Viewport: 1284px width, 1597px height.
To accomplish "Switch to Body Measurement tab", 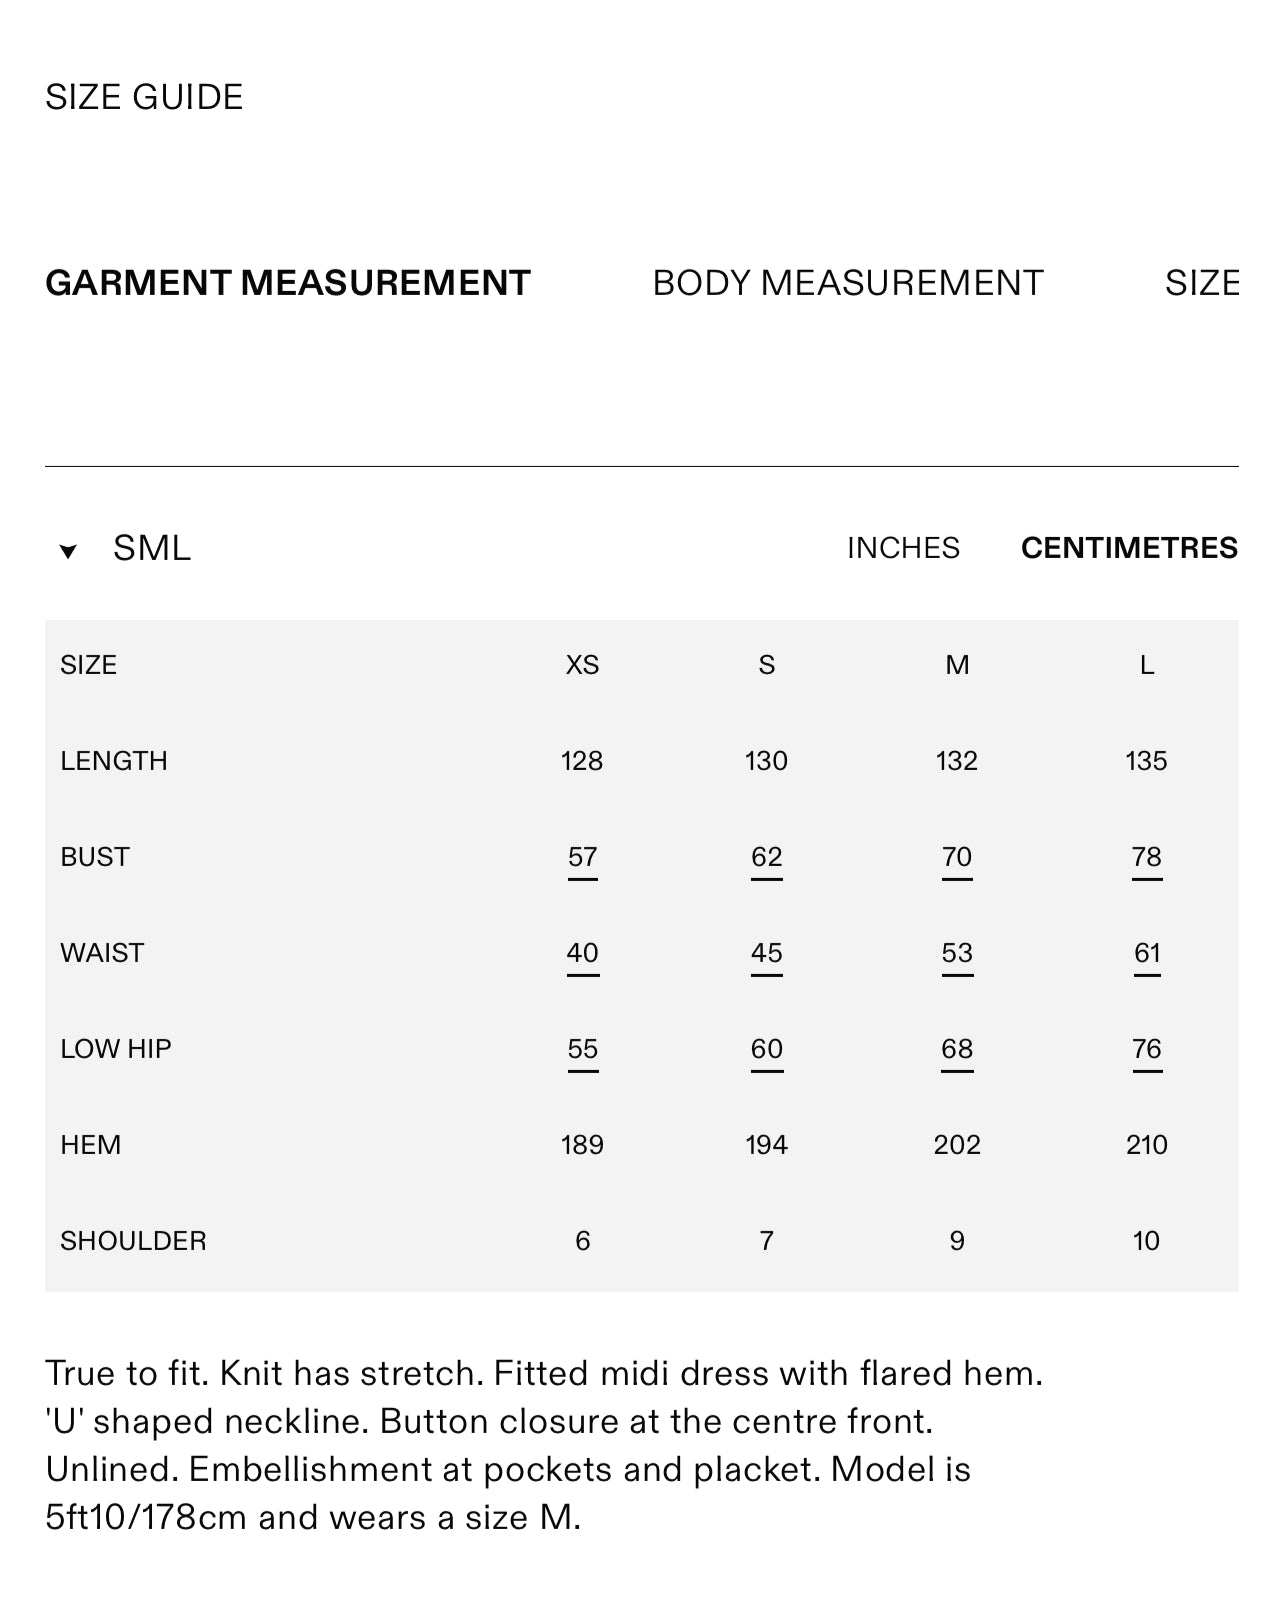I will [847, 284].
